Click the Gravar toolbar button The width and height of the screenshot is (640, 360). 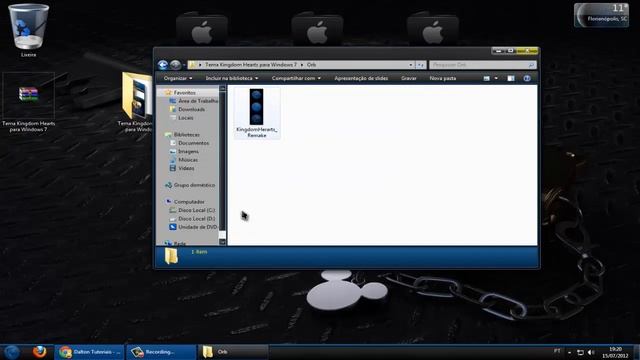click(409, 78)
